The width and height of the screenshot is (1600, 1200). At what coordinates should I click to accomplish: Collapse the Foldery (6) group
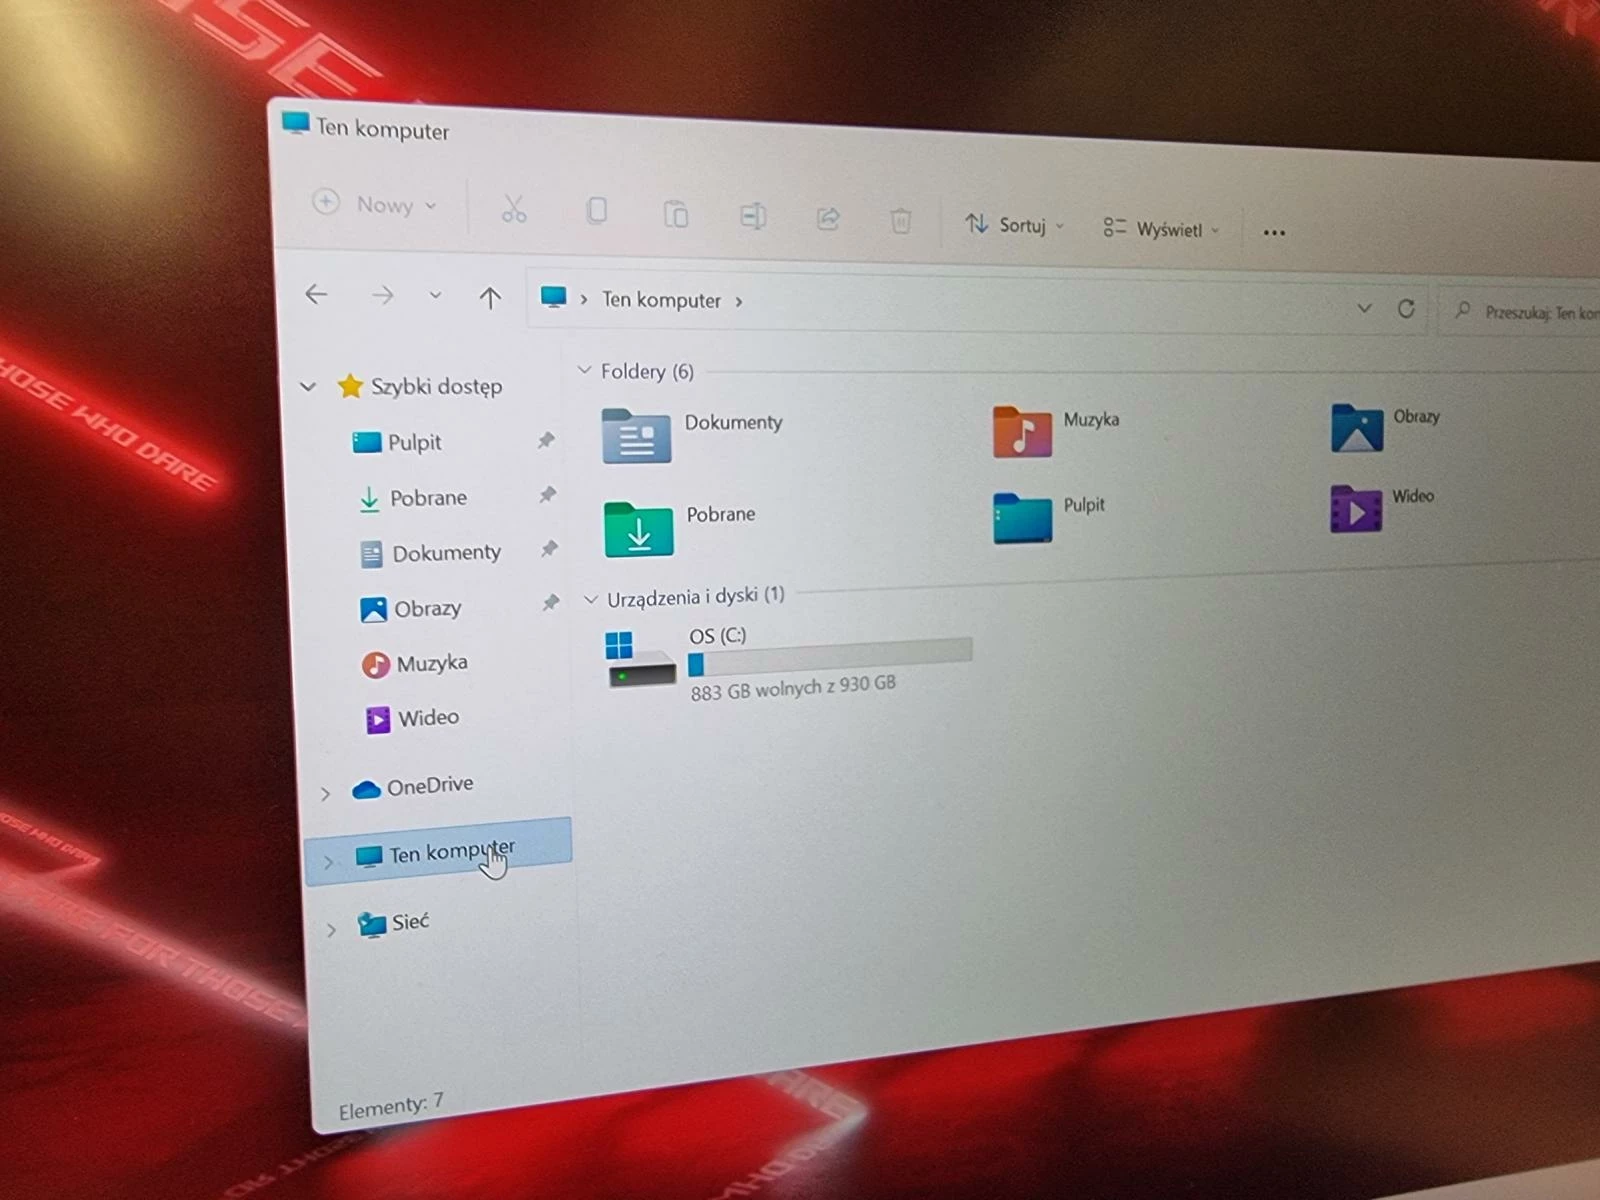585,370
